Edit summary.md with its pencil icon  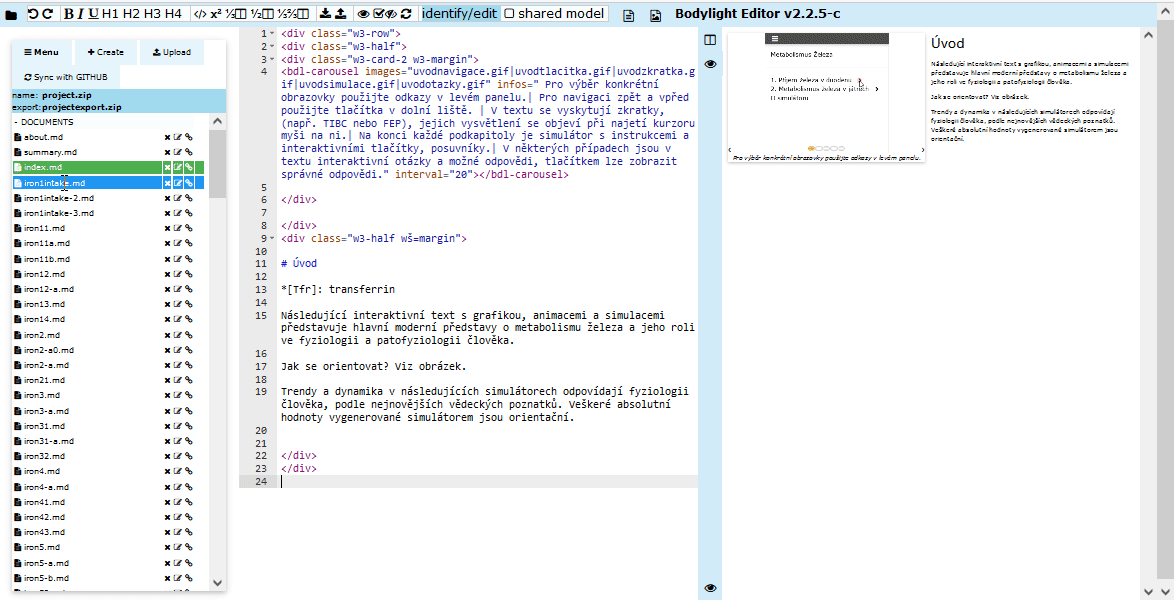click(x=178, y=152)
